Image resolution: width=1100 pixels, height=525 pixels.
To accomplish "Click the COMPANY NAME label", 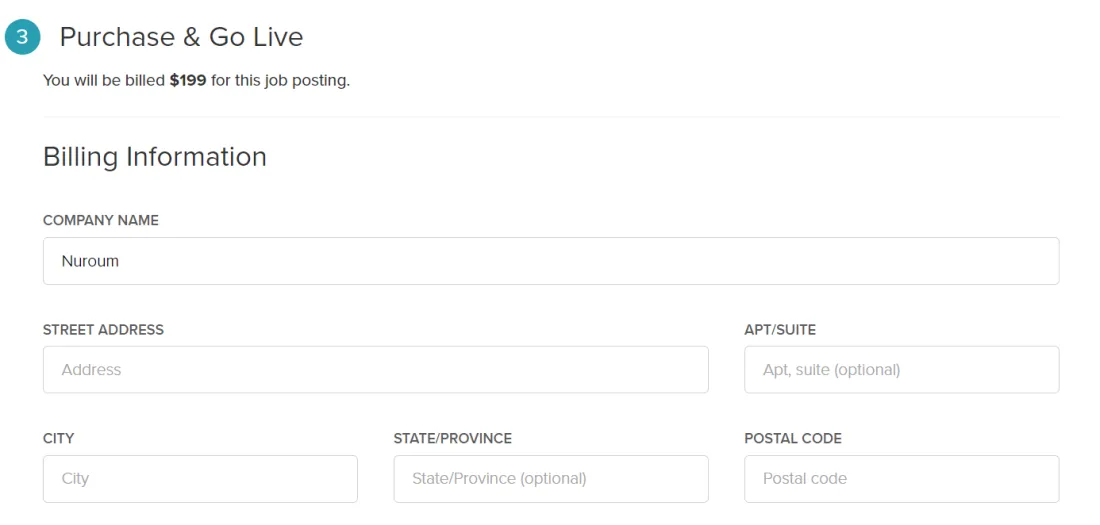I will tap(101, 220).
